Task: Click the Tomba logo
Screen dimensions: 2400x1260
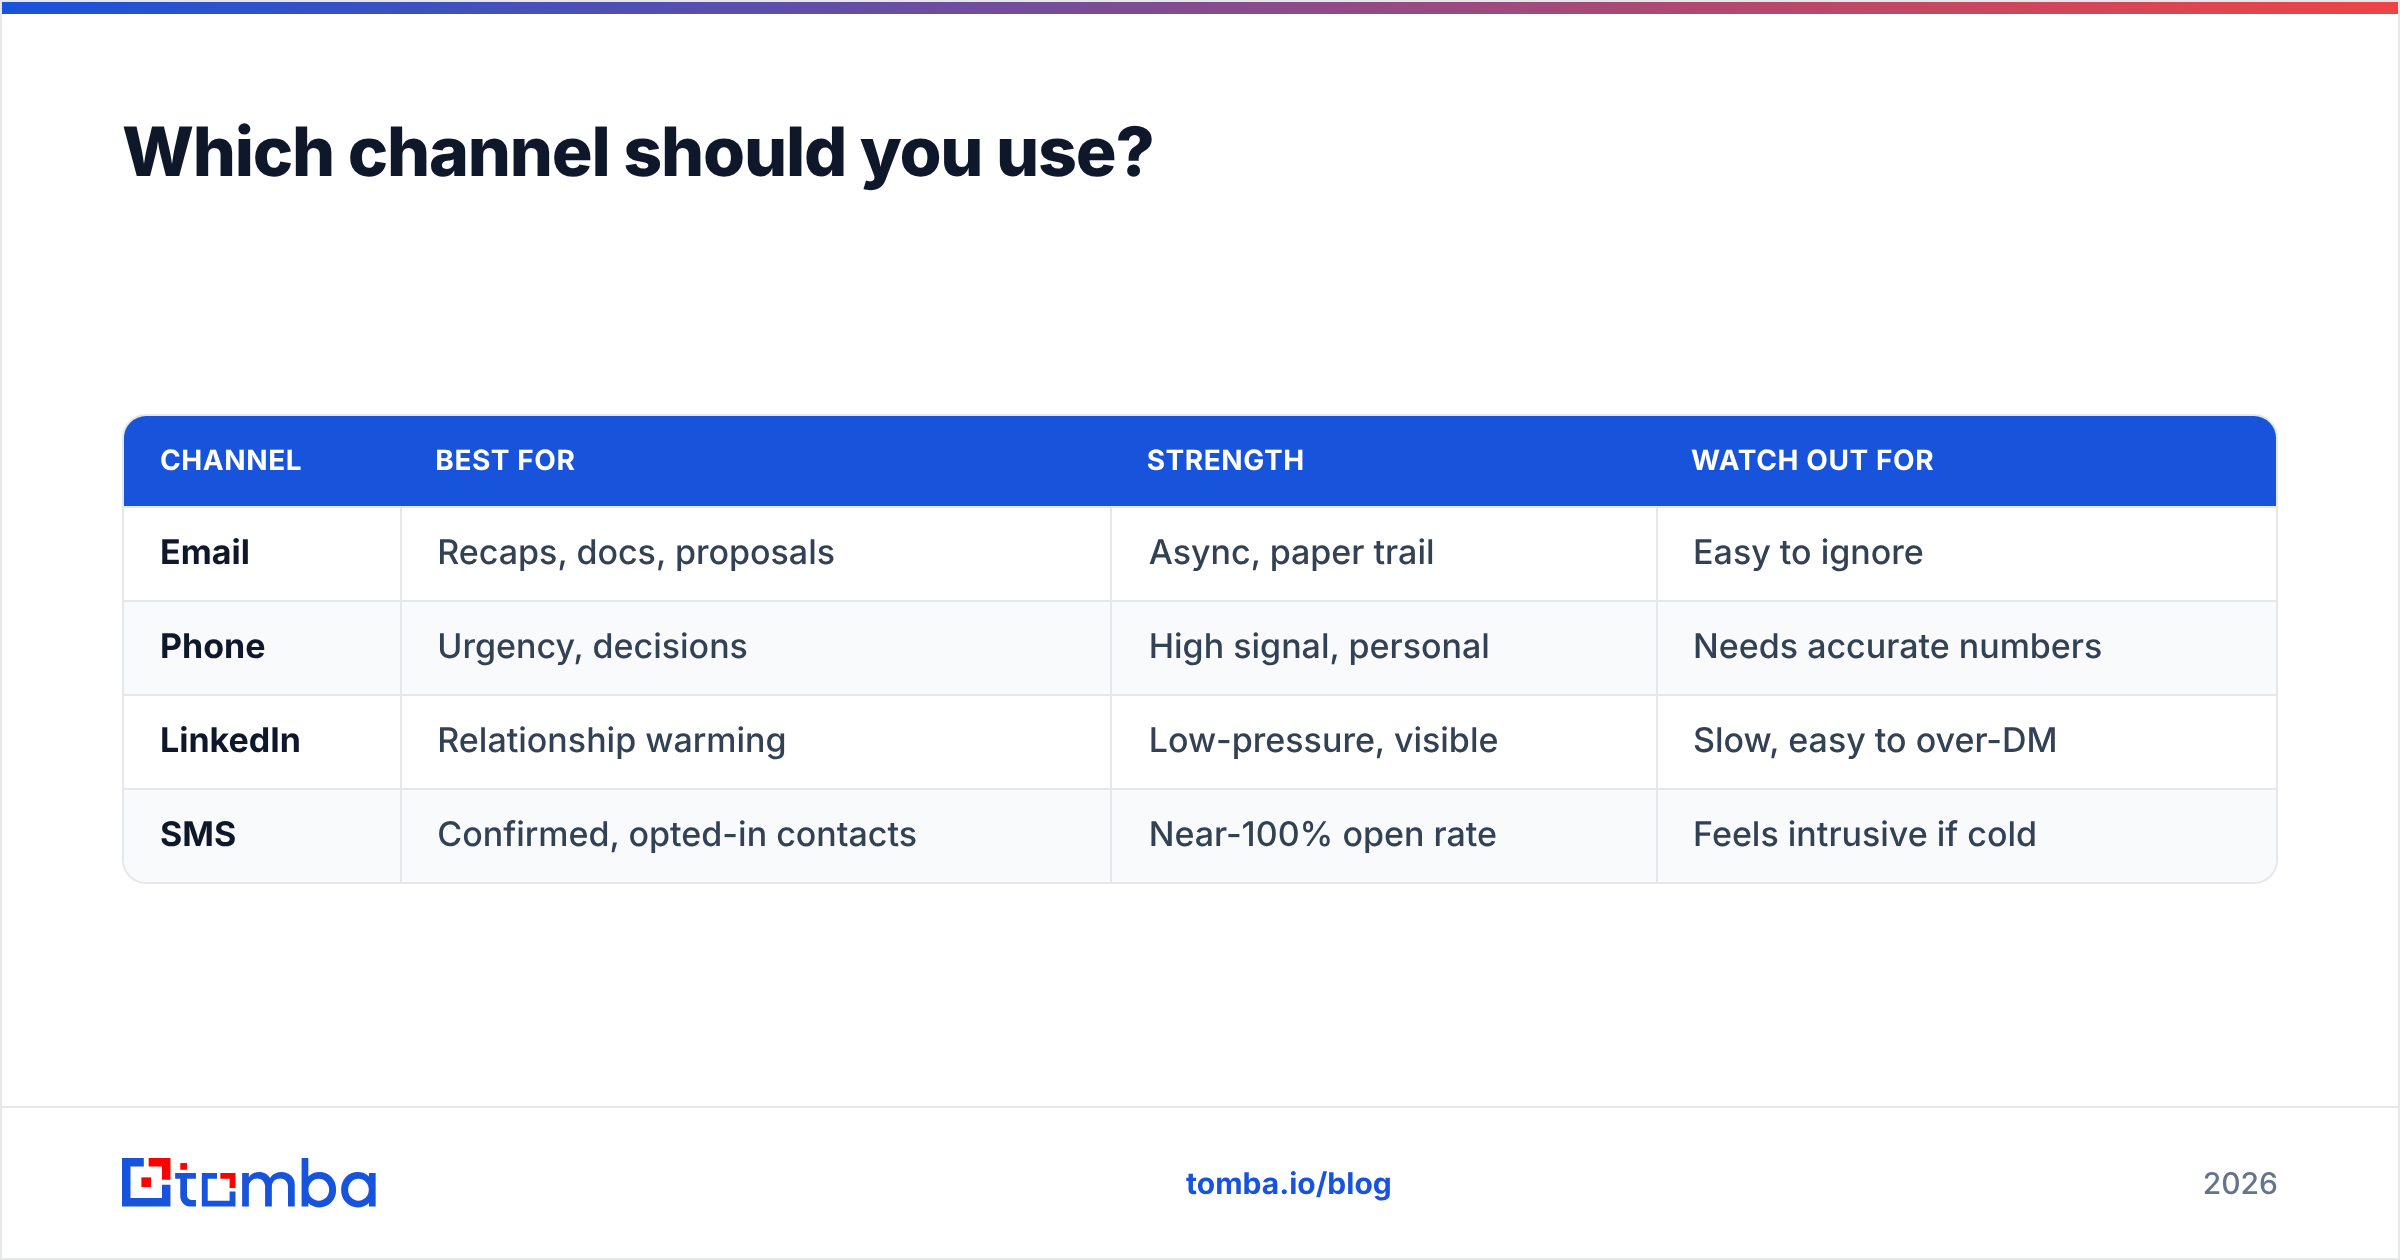Action: pos(249,1183)
